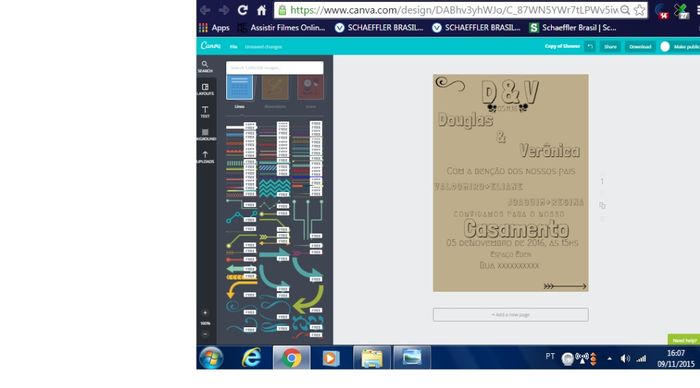The height and width of the screenshot is (388, 700).
Task: Reload the page in Chrome
Action: pos(242,10)
